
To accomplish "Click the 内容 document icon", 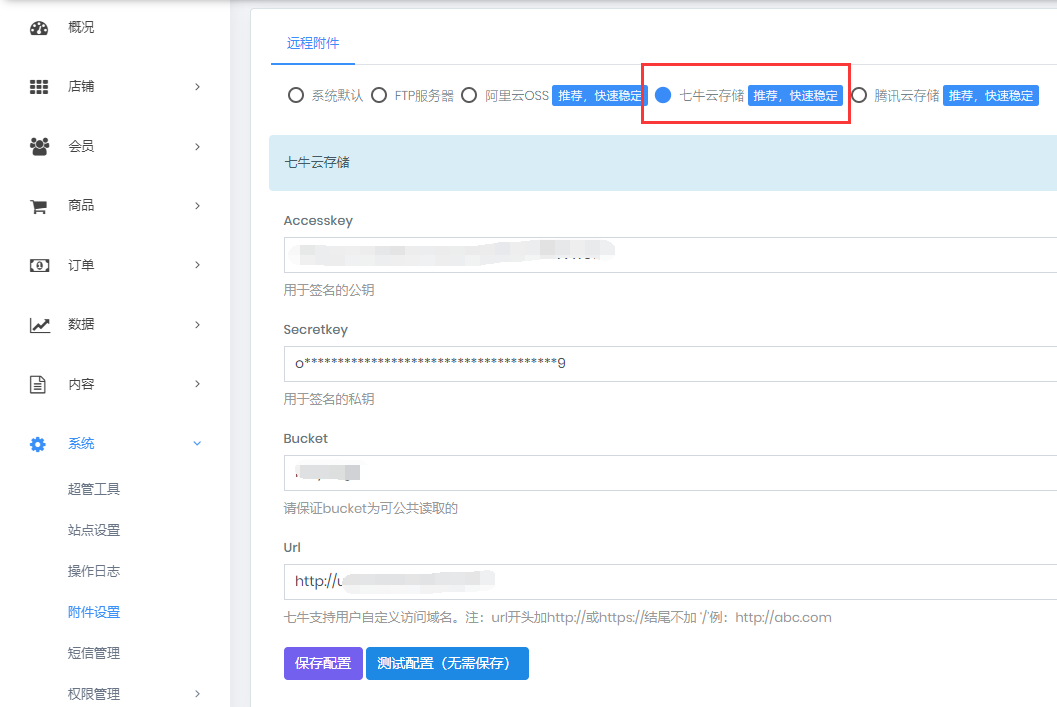I will (38, 384).
